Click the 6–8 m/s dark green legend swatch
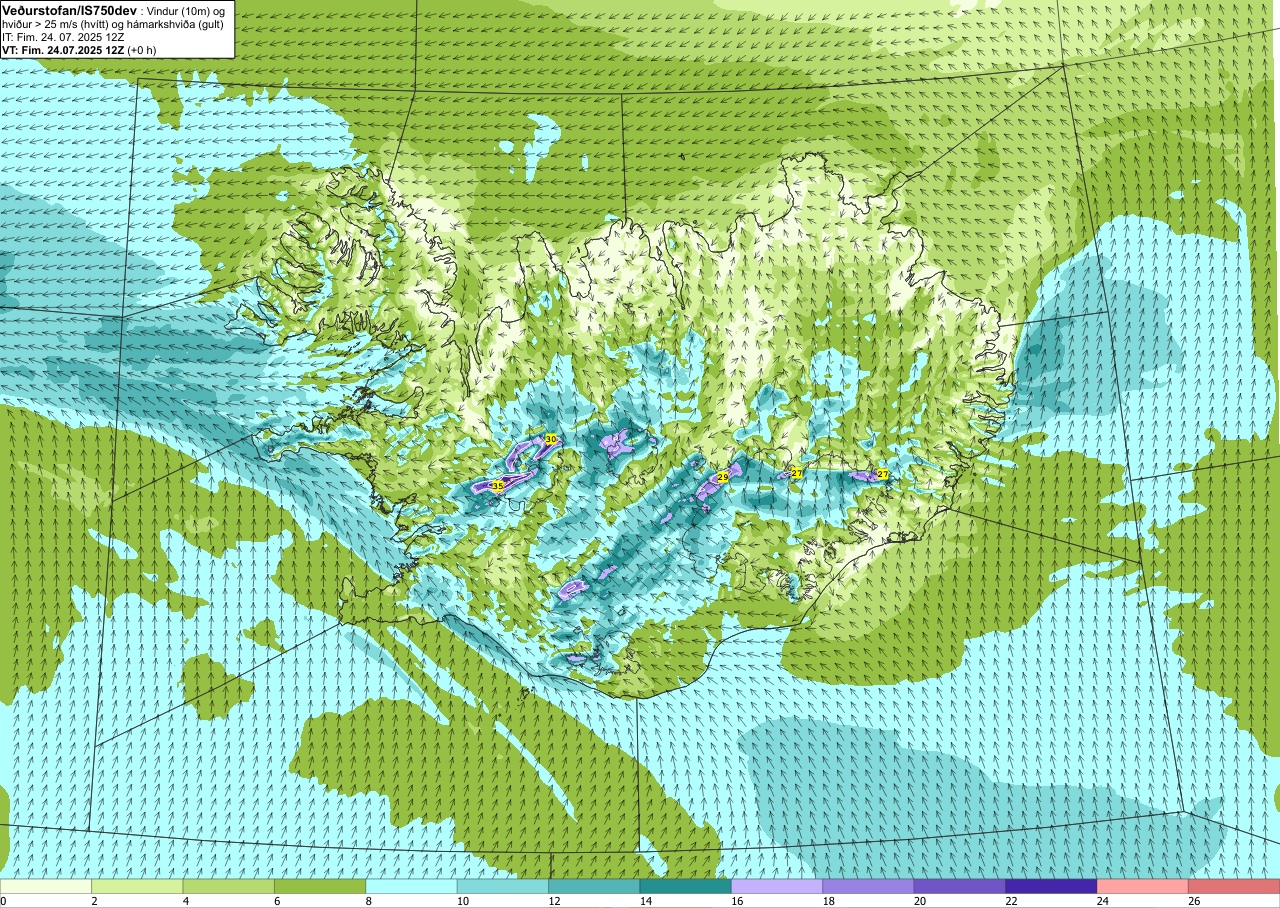The height and width of the screenshot is (908, 1280). pos(320,887)
